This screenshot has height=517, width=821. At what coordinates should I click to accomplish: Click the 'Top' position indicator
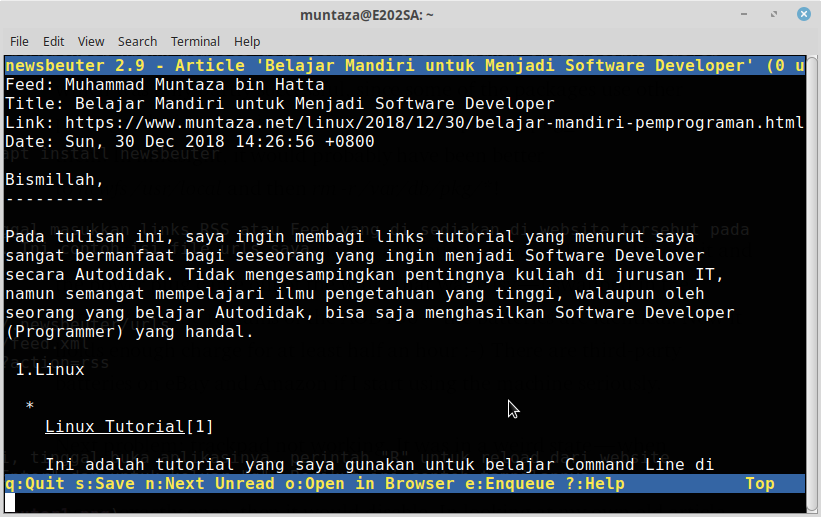click(760, 483)
